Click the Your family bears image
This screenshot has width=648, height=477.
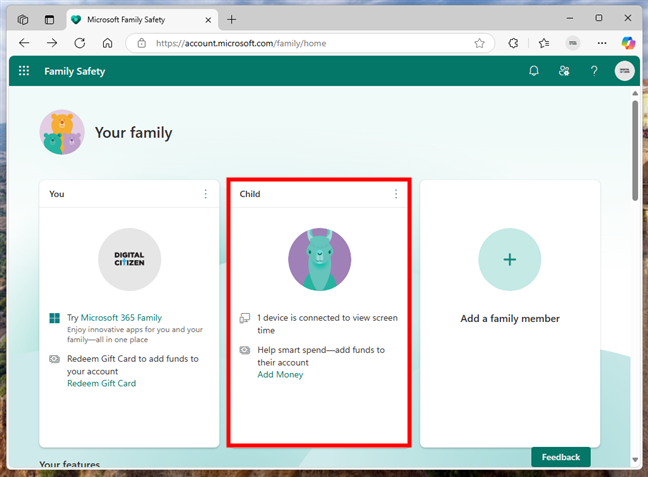pos(62,132)
